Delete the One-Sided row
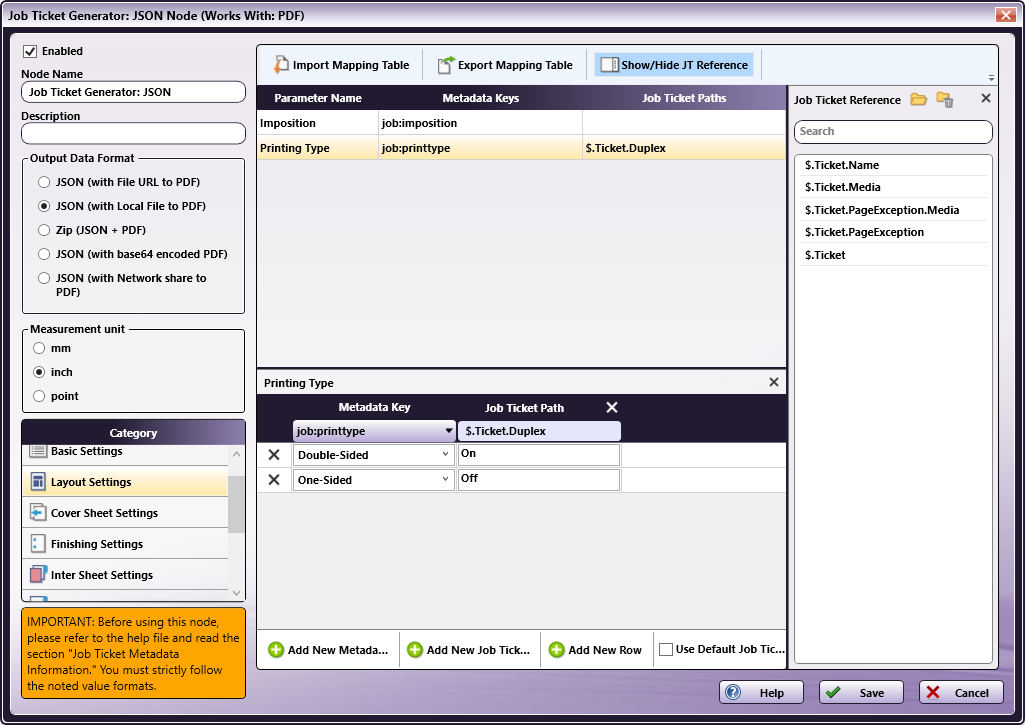 point(274,479)
